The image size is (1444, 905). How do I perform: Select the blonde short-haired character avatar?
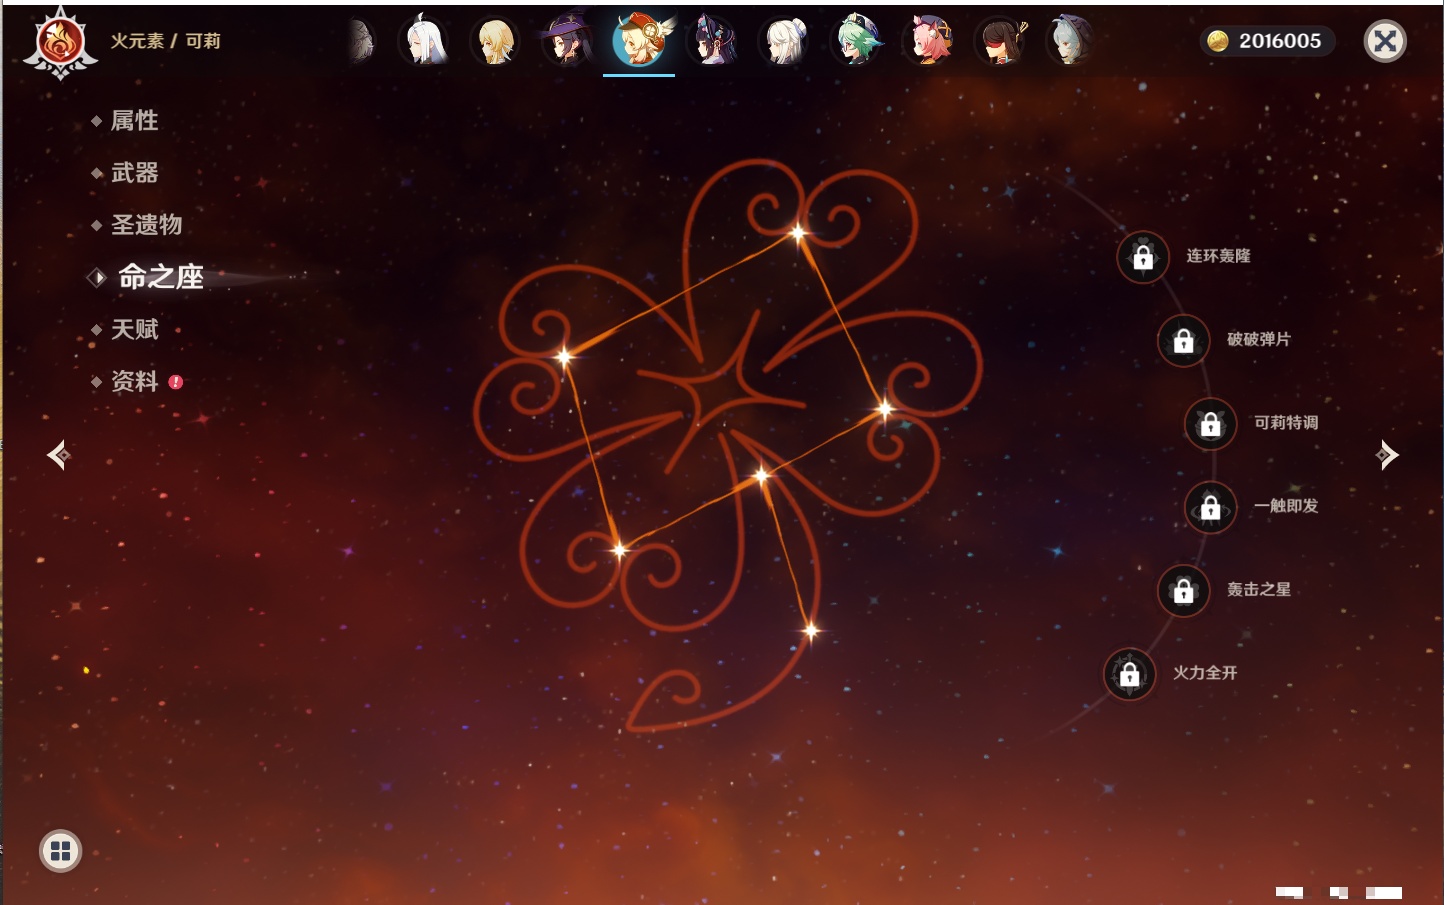[496, 41]
